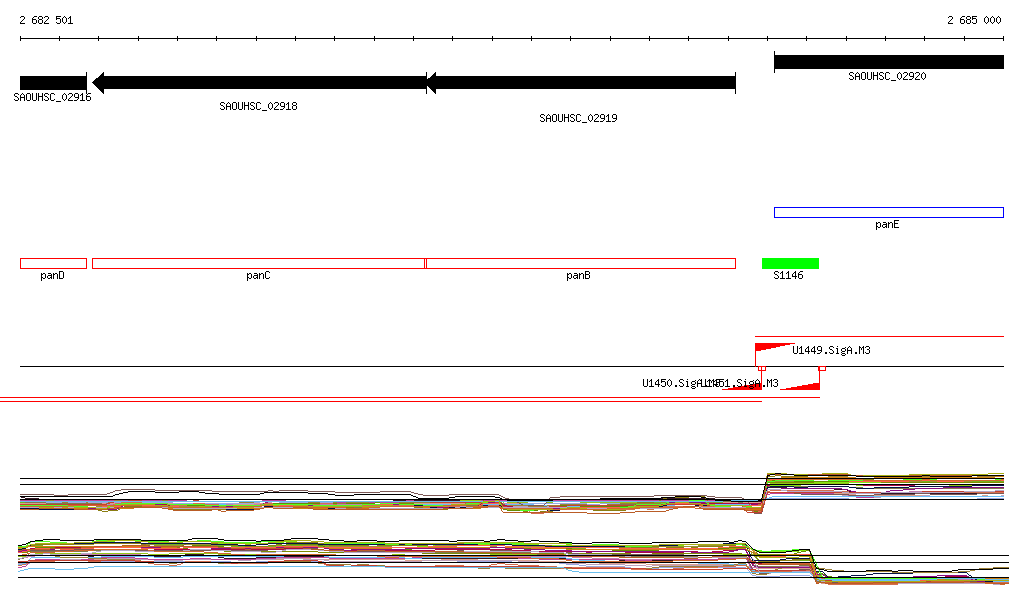
Task: Click the SAOUHSC_02920 text label
Action: pyautogui.click(x=887, y=76)
